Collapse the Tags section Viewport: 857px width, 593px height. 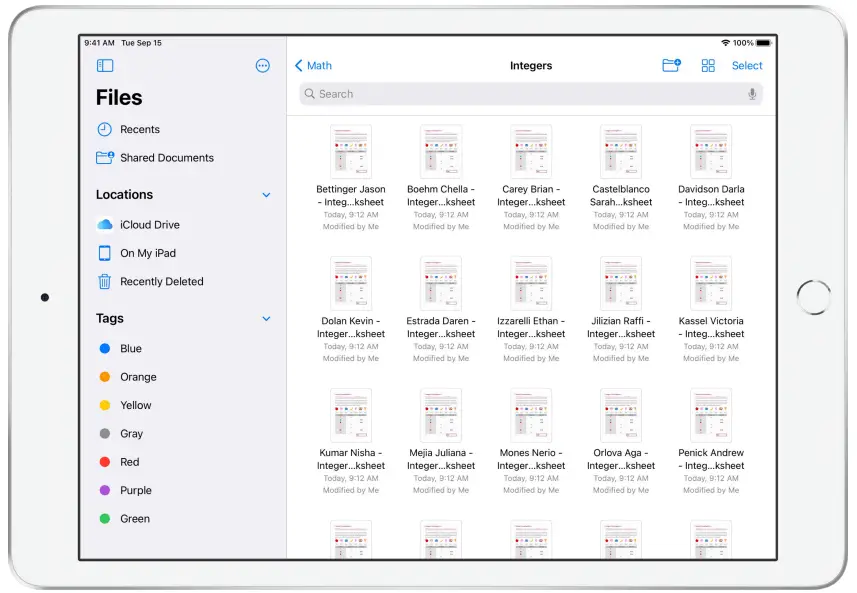[x=266, y=319]
